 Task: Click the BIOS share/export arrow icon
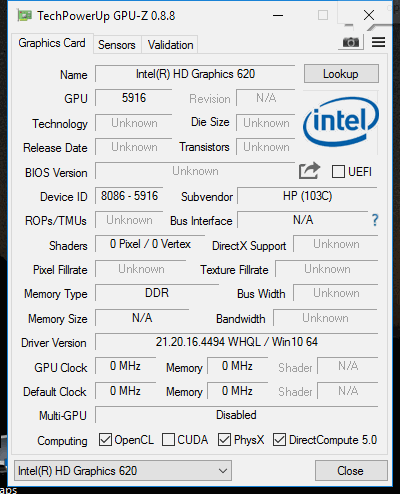pos(309,171)
